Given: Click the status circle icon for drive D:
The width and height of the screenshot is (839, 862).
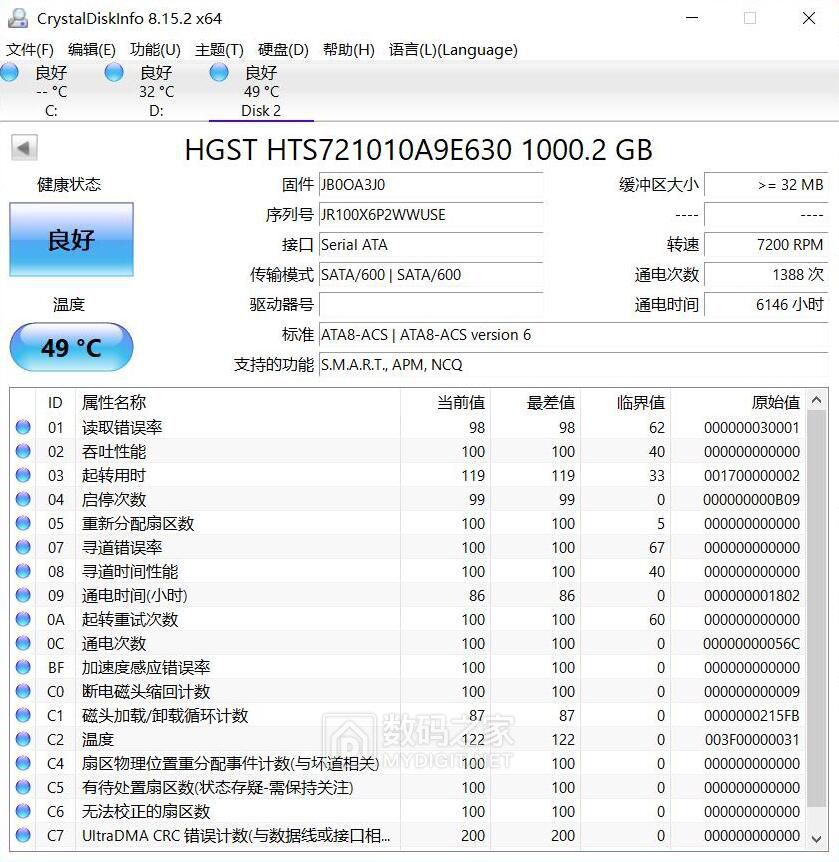Looking at the screenshot, I should tap(114, 73).
